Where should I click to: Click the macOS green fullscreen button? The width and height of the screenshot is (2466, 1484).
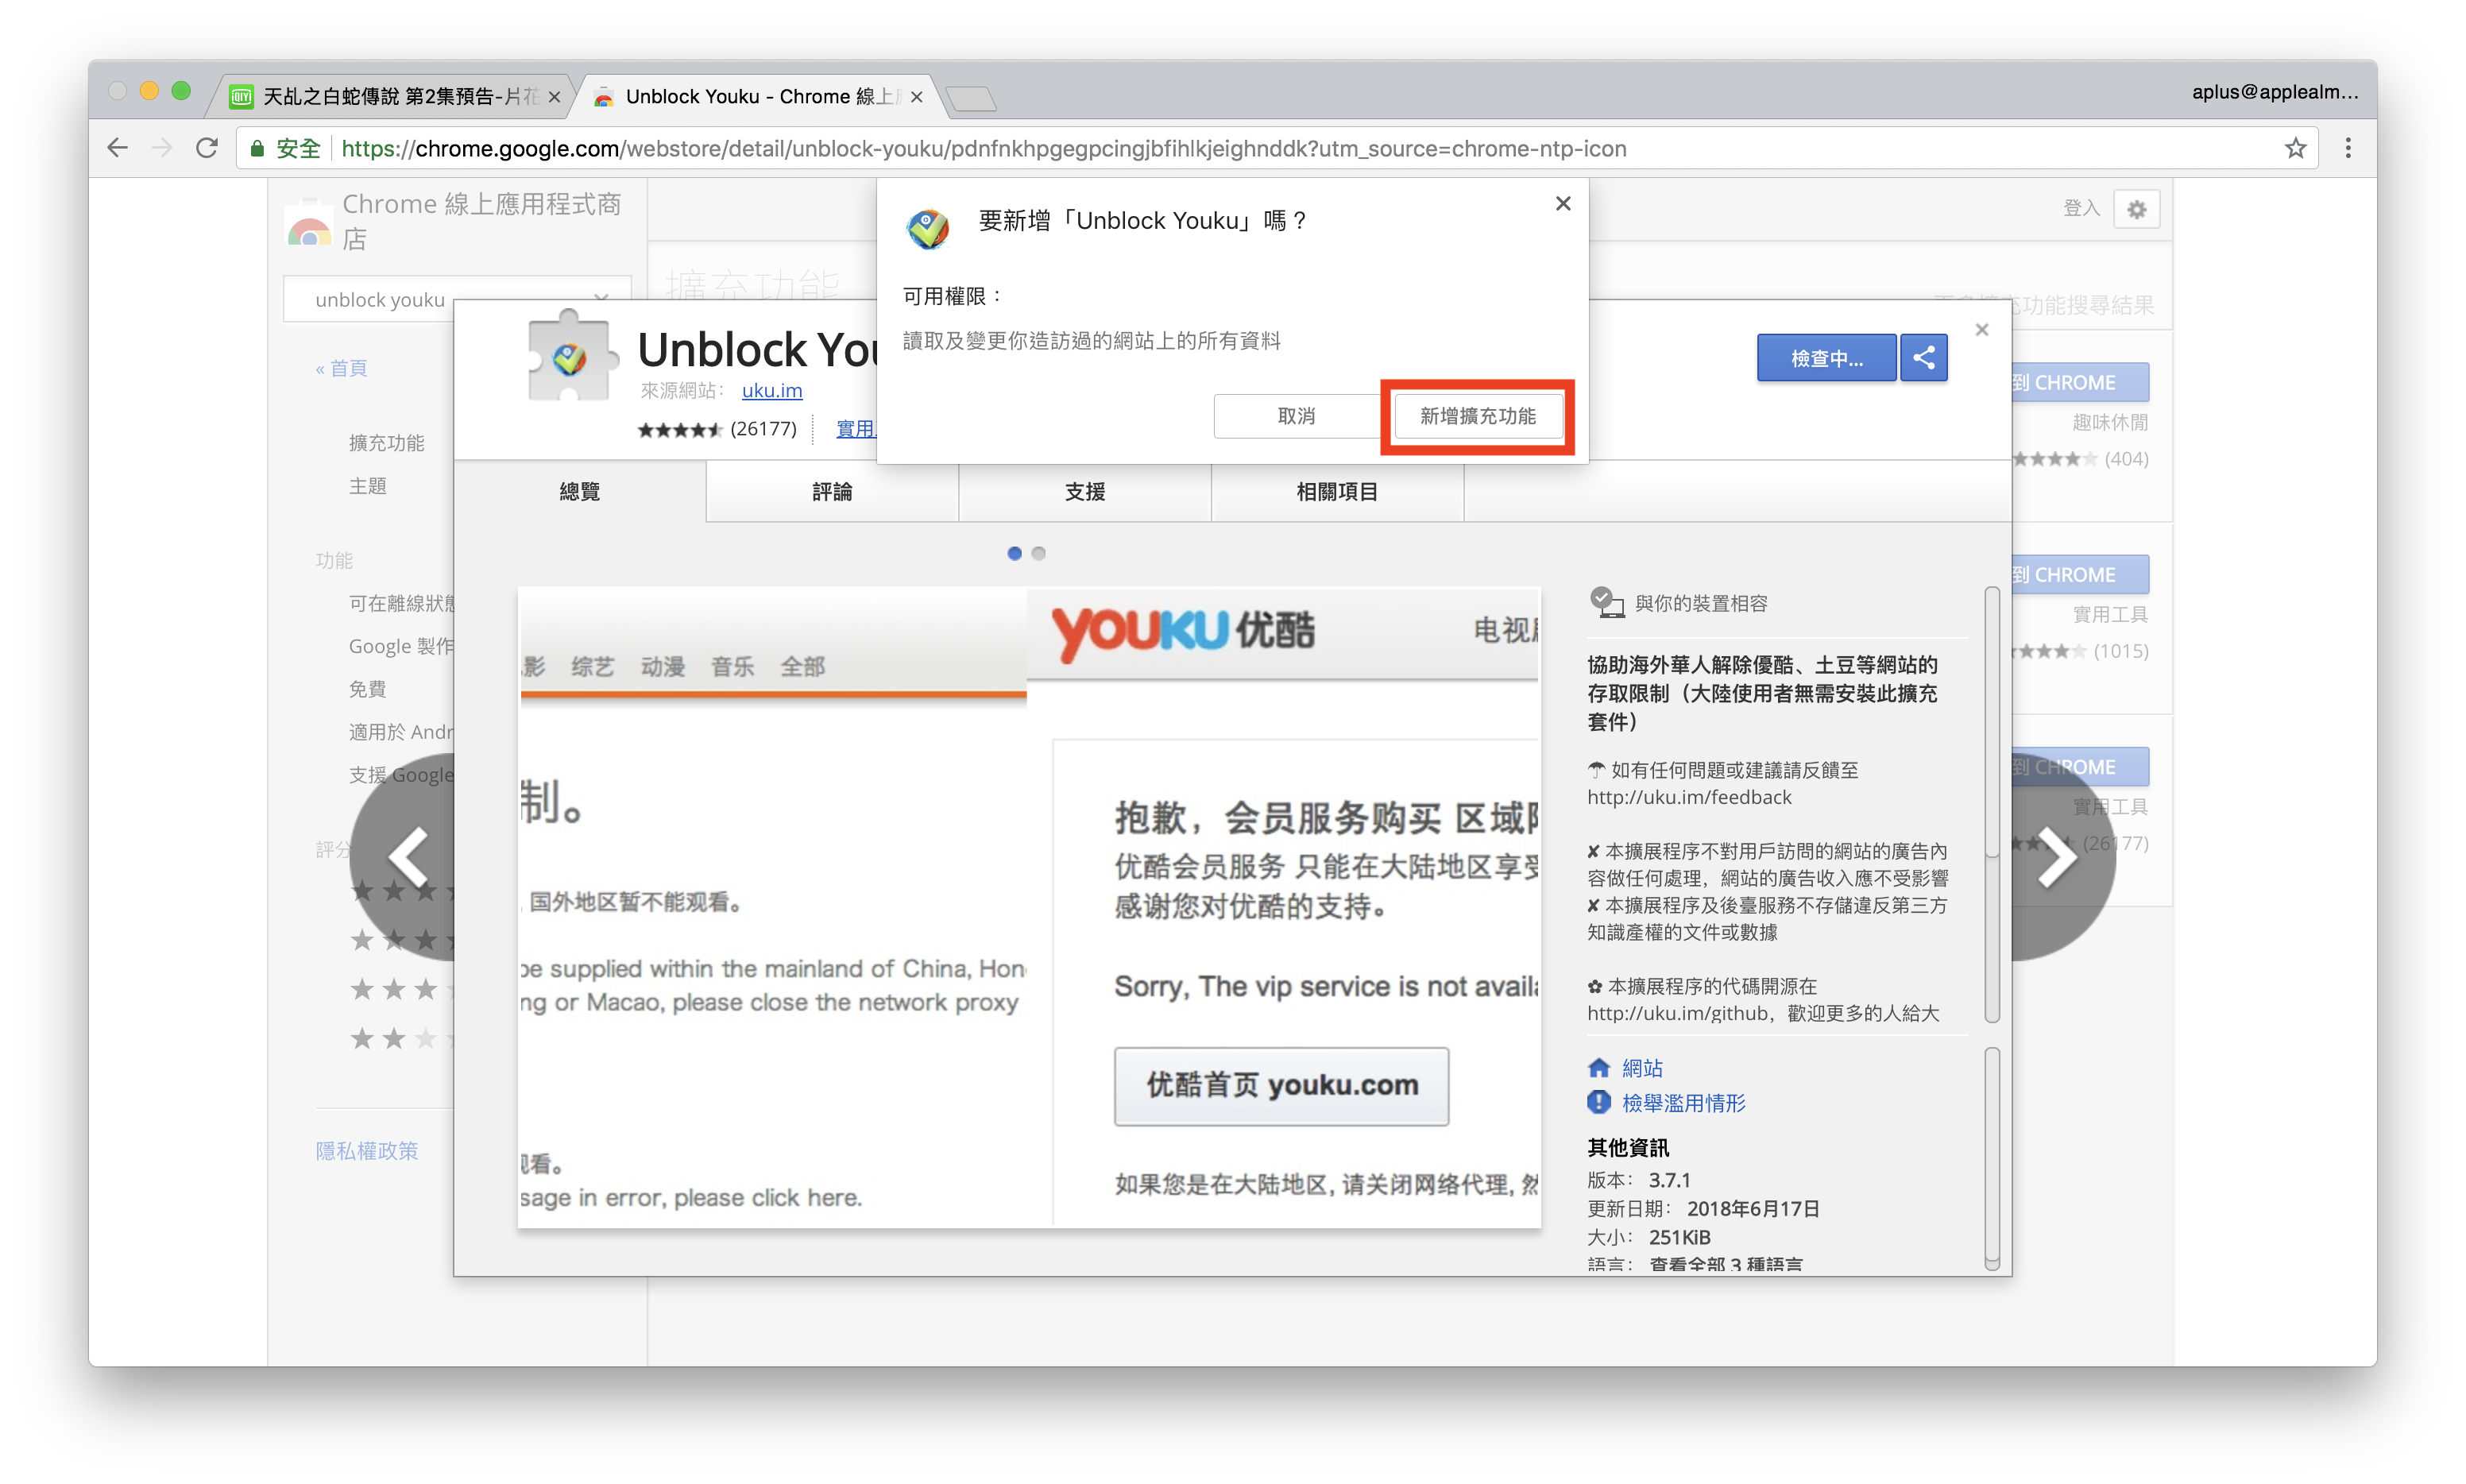181,91
